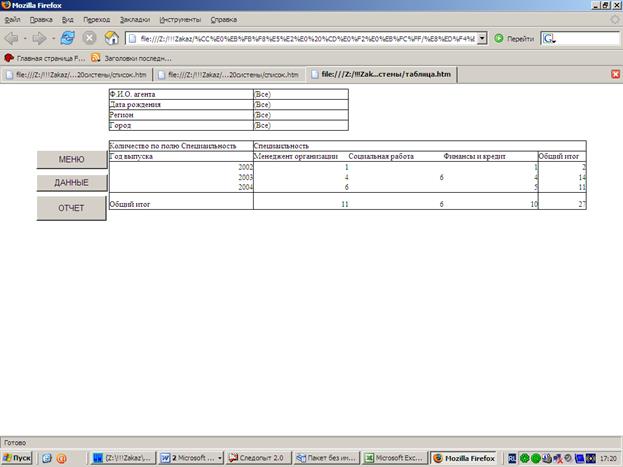Click the Back navigation arrow

(x=13, y=38)
